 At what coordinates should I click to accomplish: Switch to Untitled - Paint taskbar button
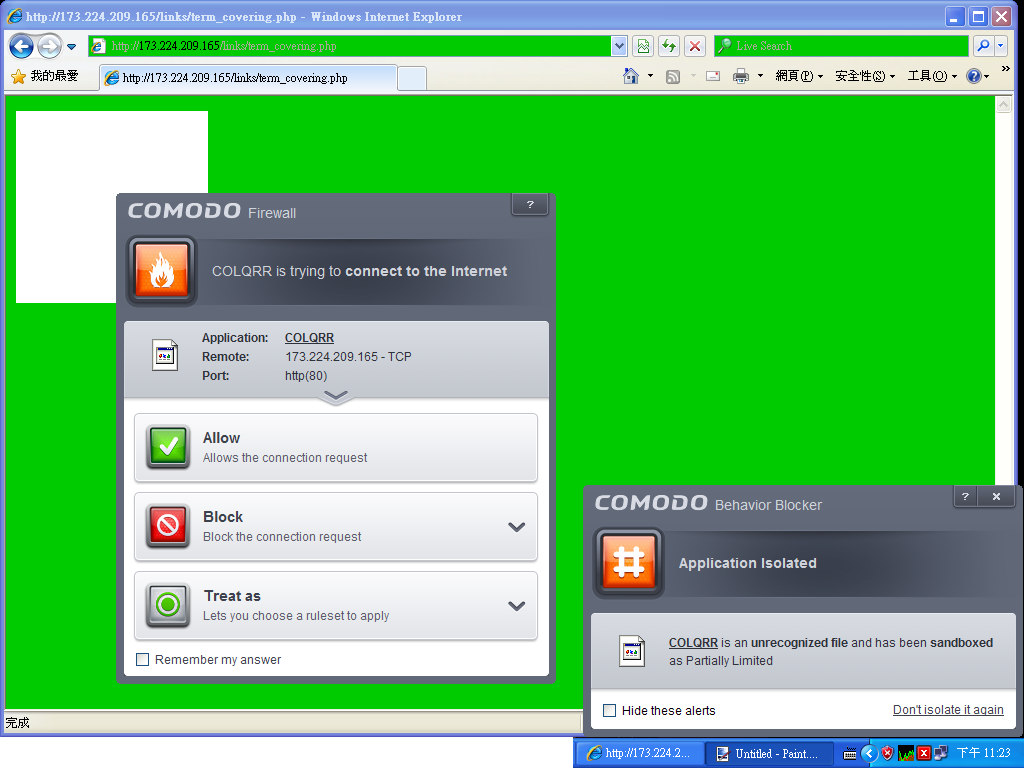pos(769,754)
